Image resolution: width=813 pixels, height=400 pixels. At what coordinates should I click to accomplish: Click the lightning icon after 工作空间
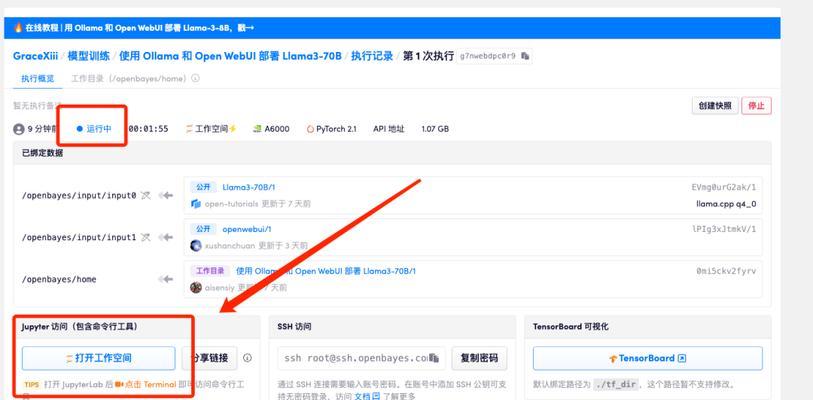coord(232,129)
